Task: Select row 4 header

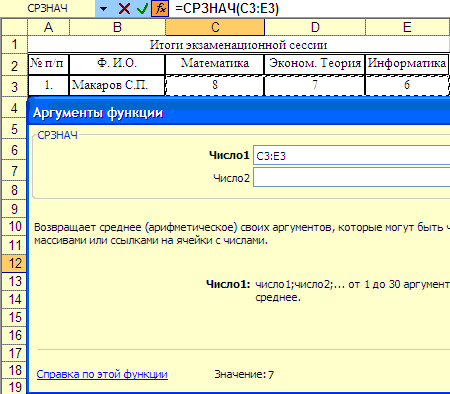Action: point(14,107)
